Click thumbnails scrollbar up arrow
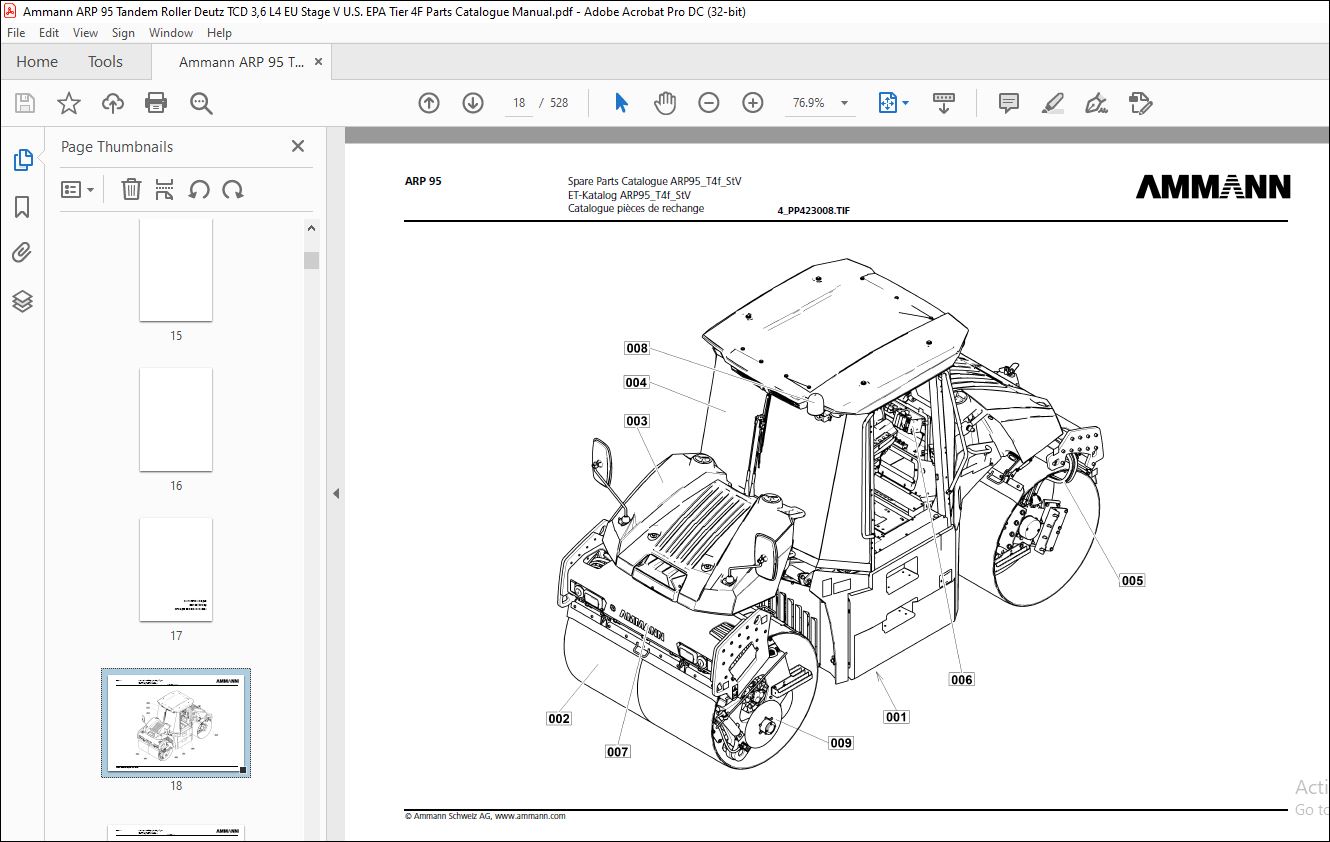 tap(312, 228)
